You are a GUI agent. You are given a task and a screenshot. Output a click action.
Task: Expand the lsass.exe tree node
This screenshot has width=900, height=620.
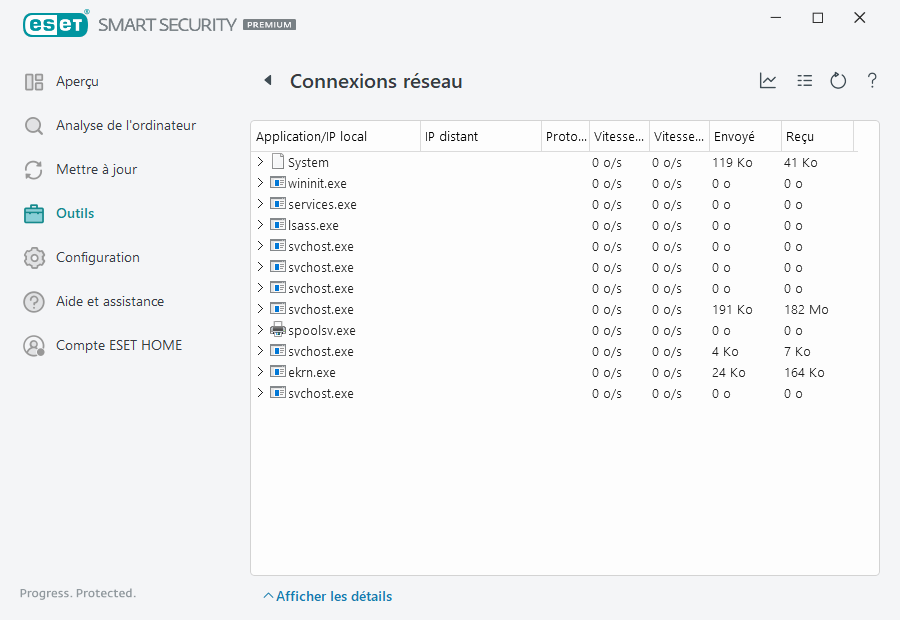pos(261,225)
